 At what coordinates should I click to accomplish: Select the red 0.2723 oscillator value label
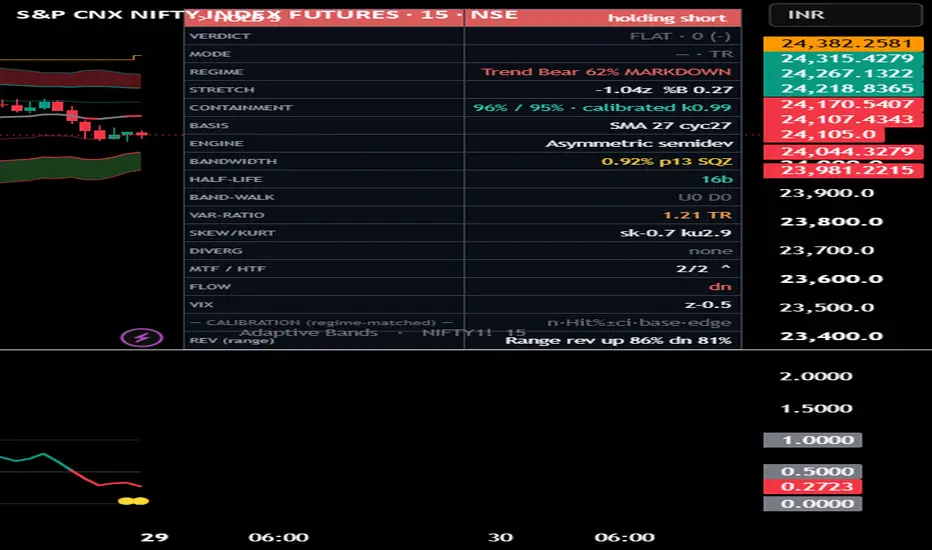[x=813, y=486]
